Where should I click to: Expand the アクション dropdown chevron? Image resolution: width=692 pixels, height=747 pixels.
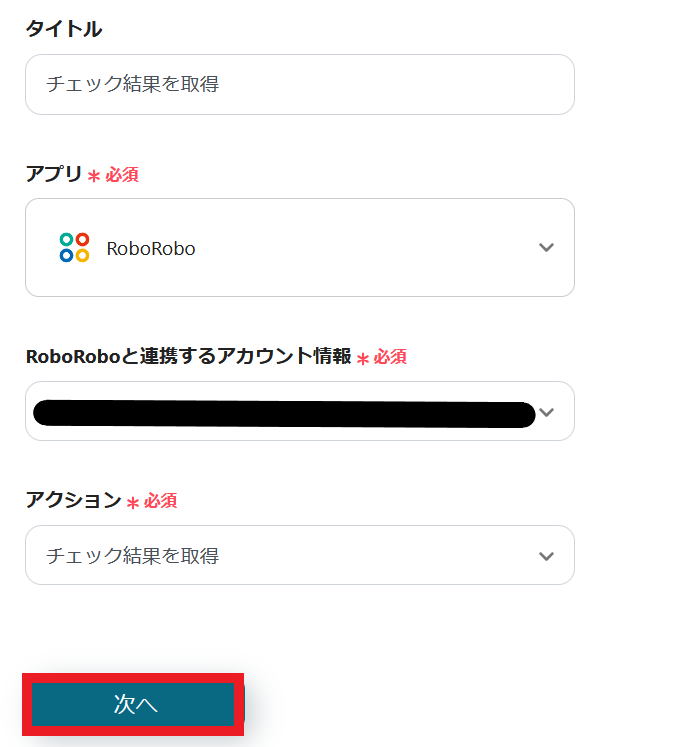pyautogui.click(x=546, y=556)
